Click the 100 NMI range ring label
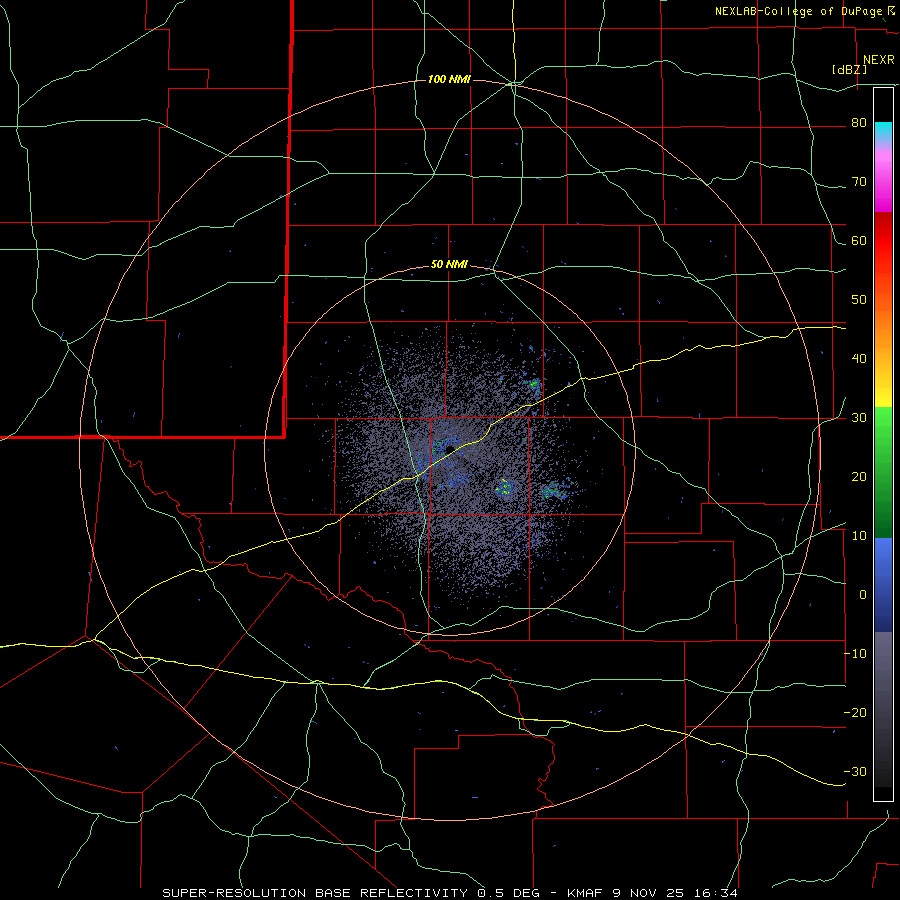 pos(449,79)
